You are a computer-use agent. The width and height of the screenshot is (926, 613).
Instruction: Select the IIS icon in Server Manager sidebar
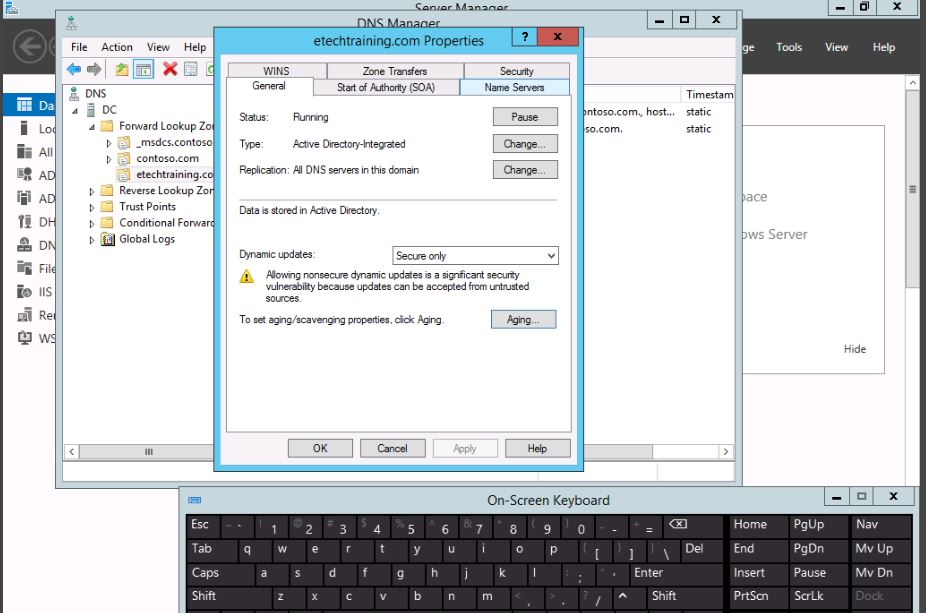[x=24, y=292]
